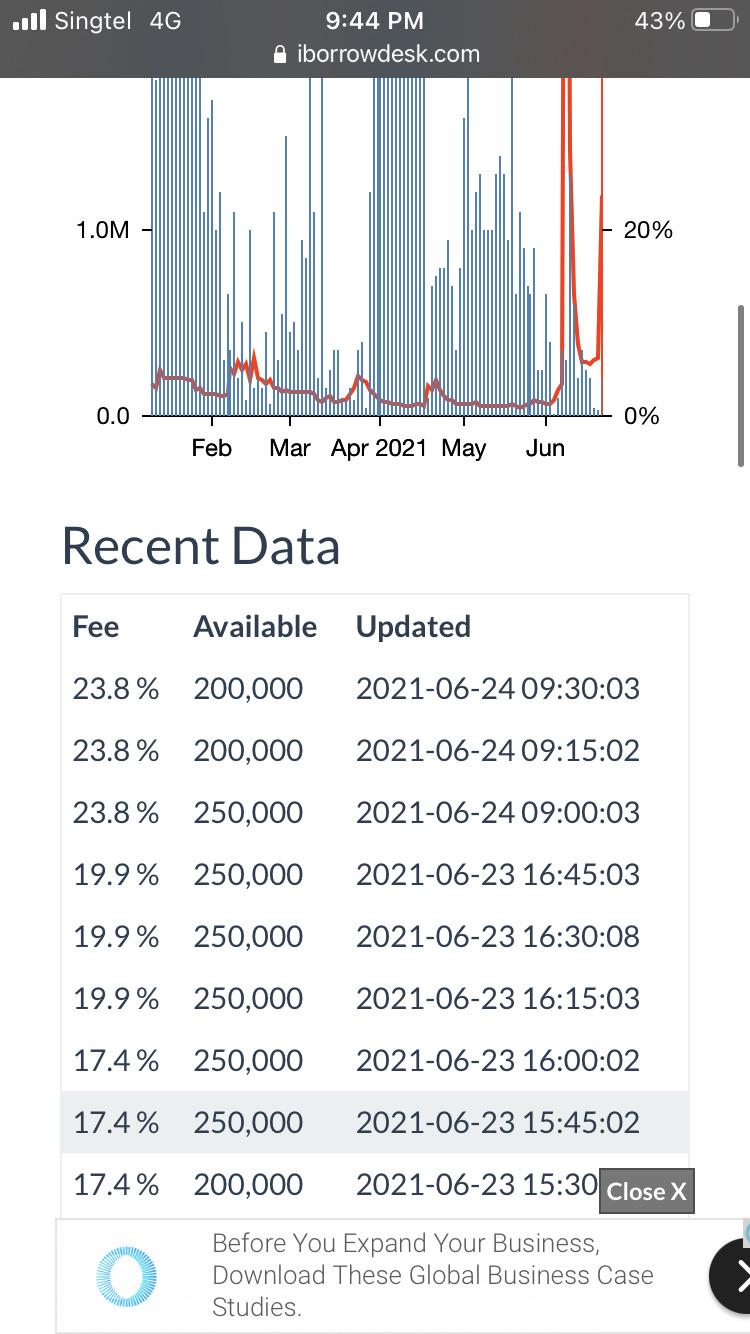This screenshot has width=750, height=1334.
Task: Tap the 9:44 PM clock in status bar
Action: click(x=375, y=20)
